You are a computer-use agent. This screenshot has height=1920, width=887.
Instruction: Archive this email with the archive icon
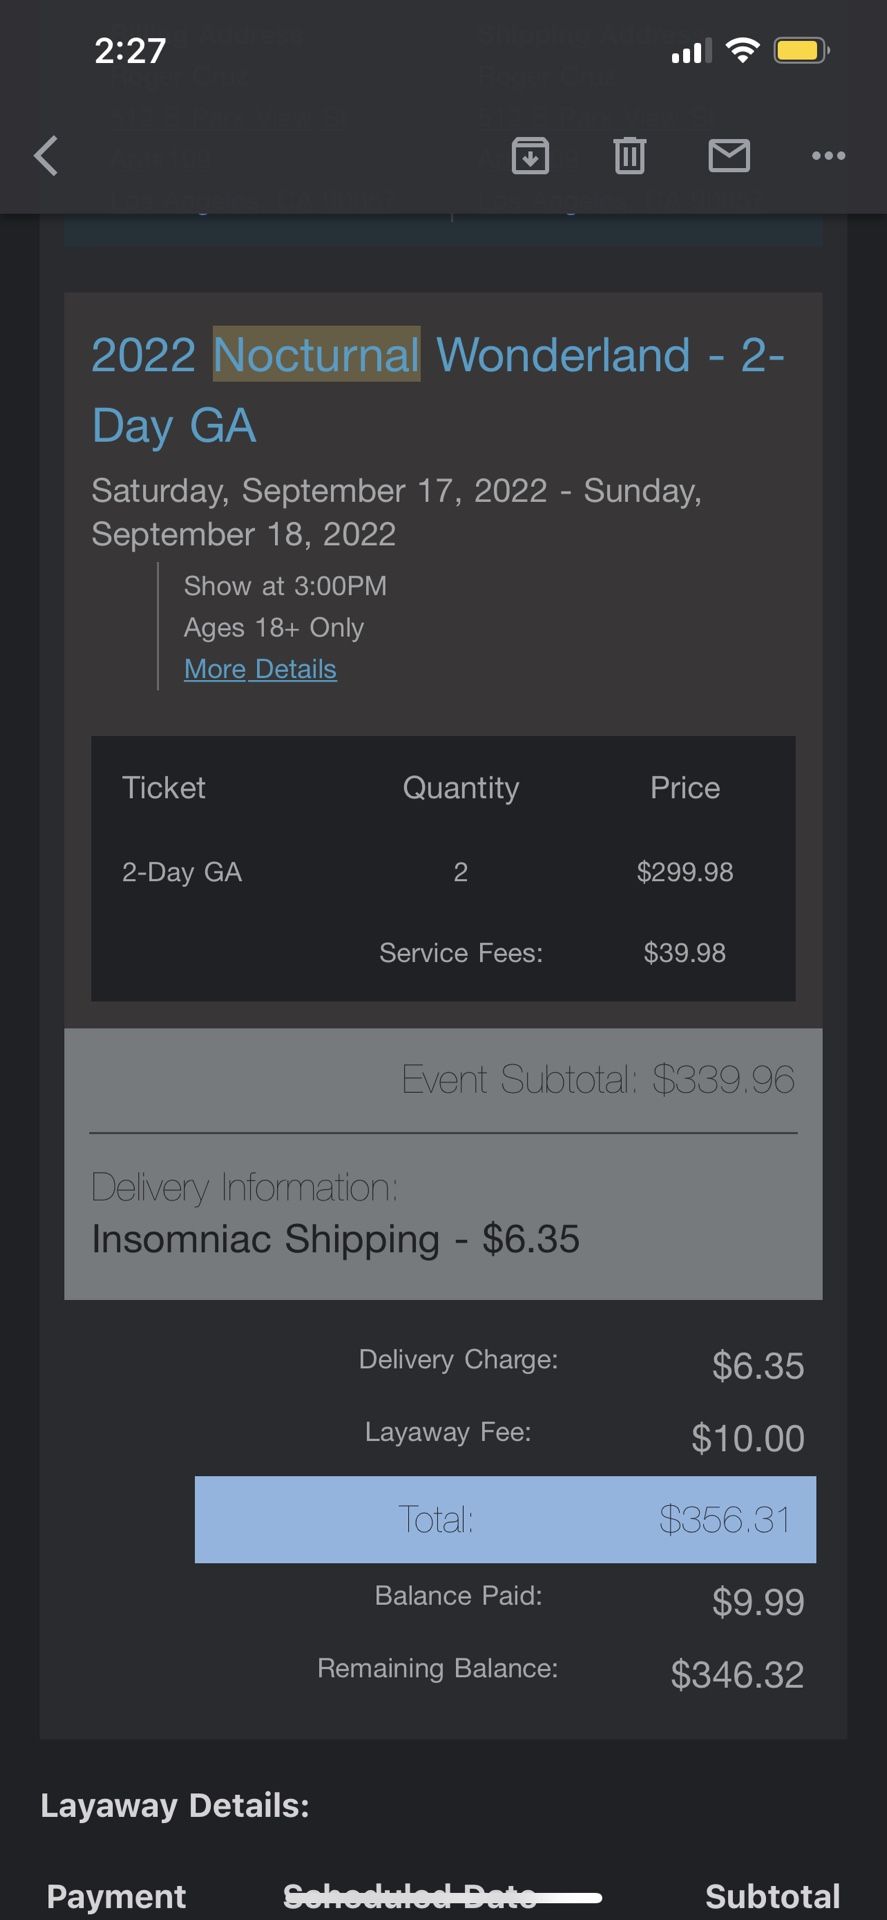coord(530,156)
